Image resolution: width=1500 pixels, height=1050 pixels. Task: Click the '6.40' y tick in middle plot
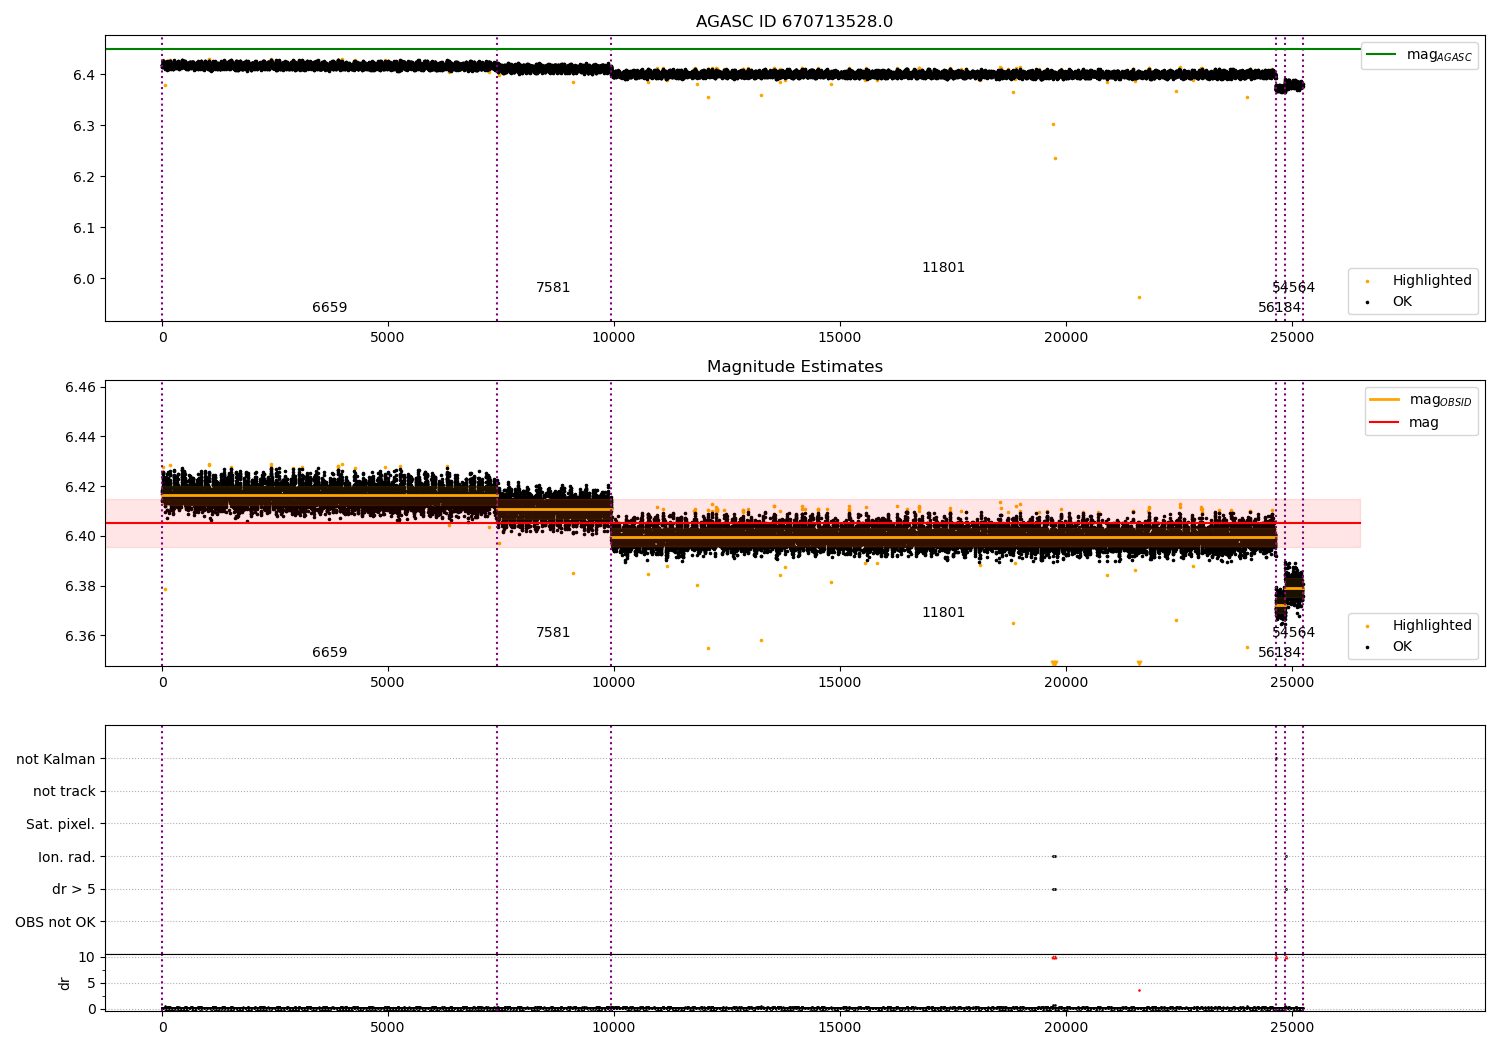81,536
